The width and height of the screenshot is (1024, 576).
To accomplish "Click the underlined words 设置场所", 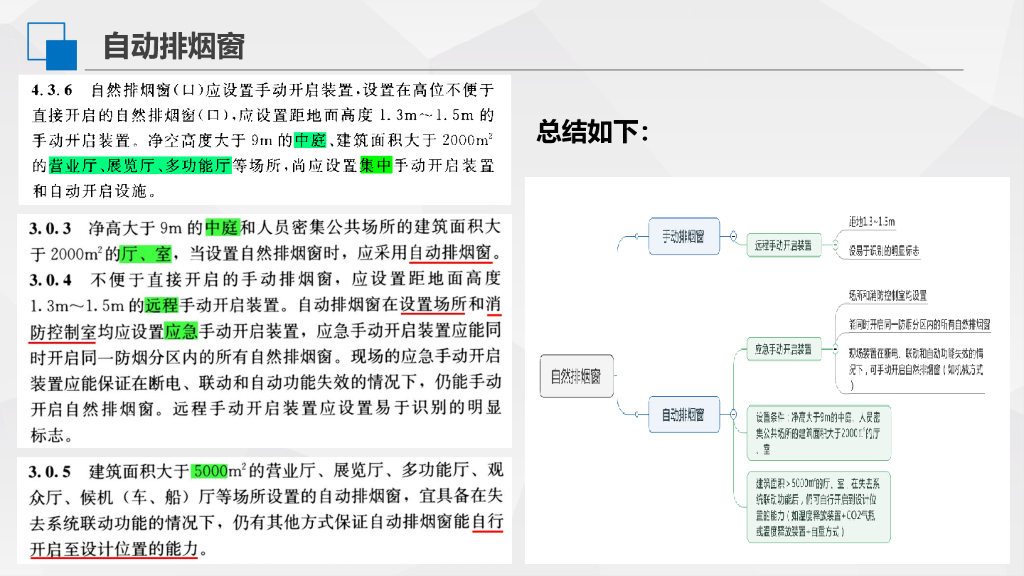I will (433, 305).
